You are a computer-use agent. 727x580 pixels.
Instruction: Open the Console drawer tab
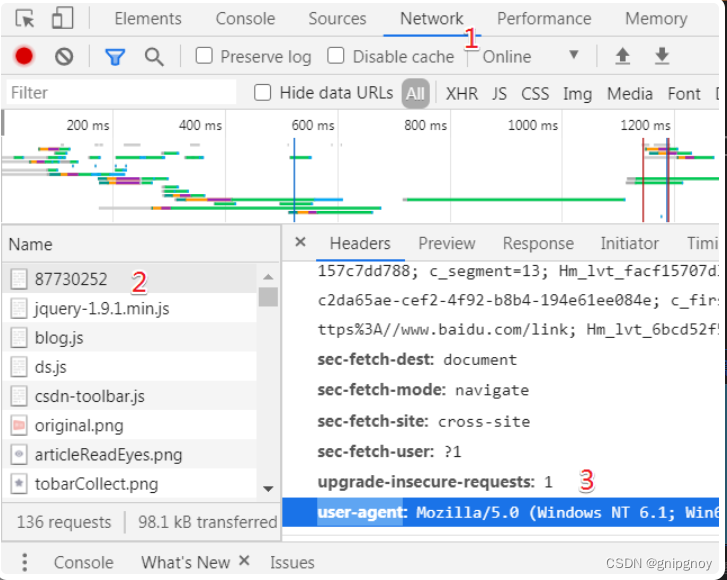83,562
